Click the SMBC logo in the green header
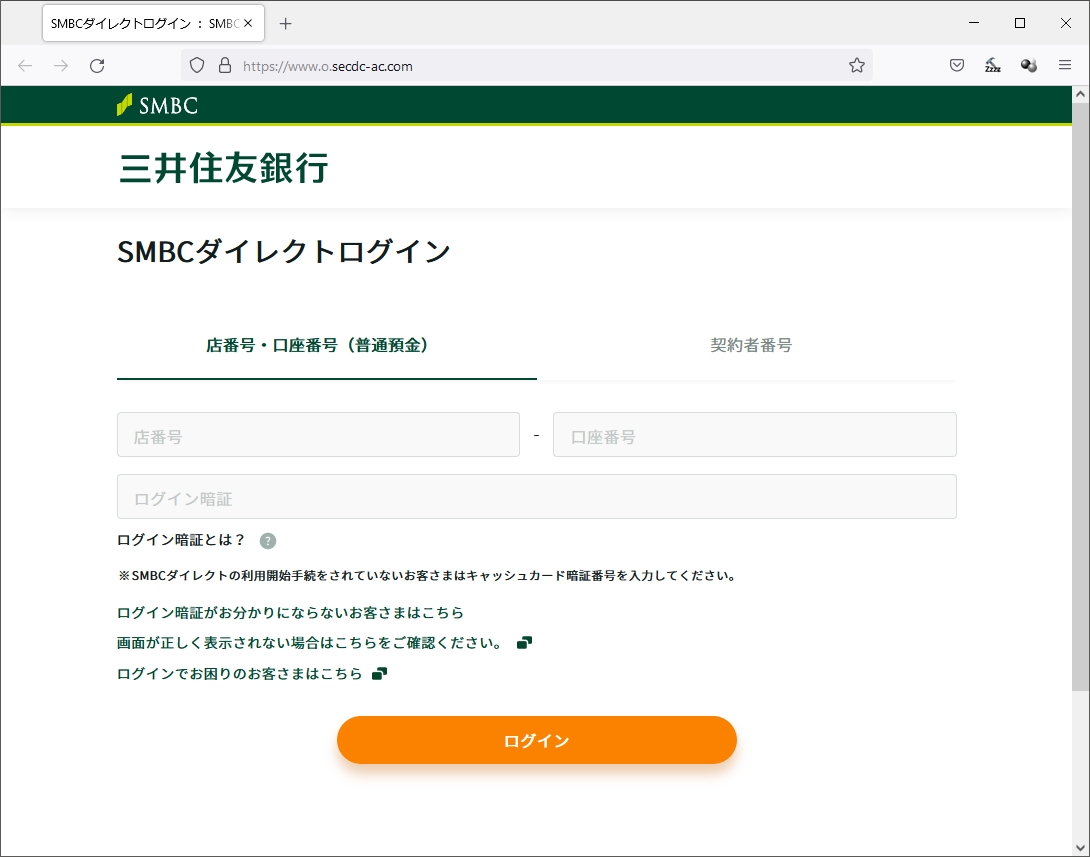This screenshot has width=1090, height=857. 158,105
